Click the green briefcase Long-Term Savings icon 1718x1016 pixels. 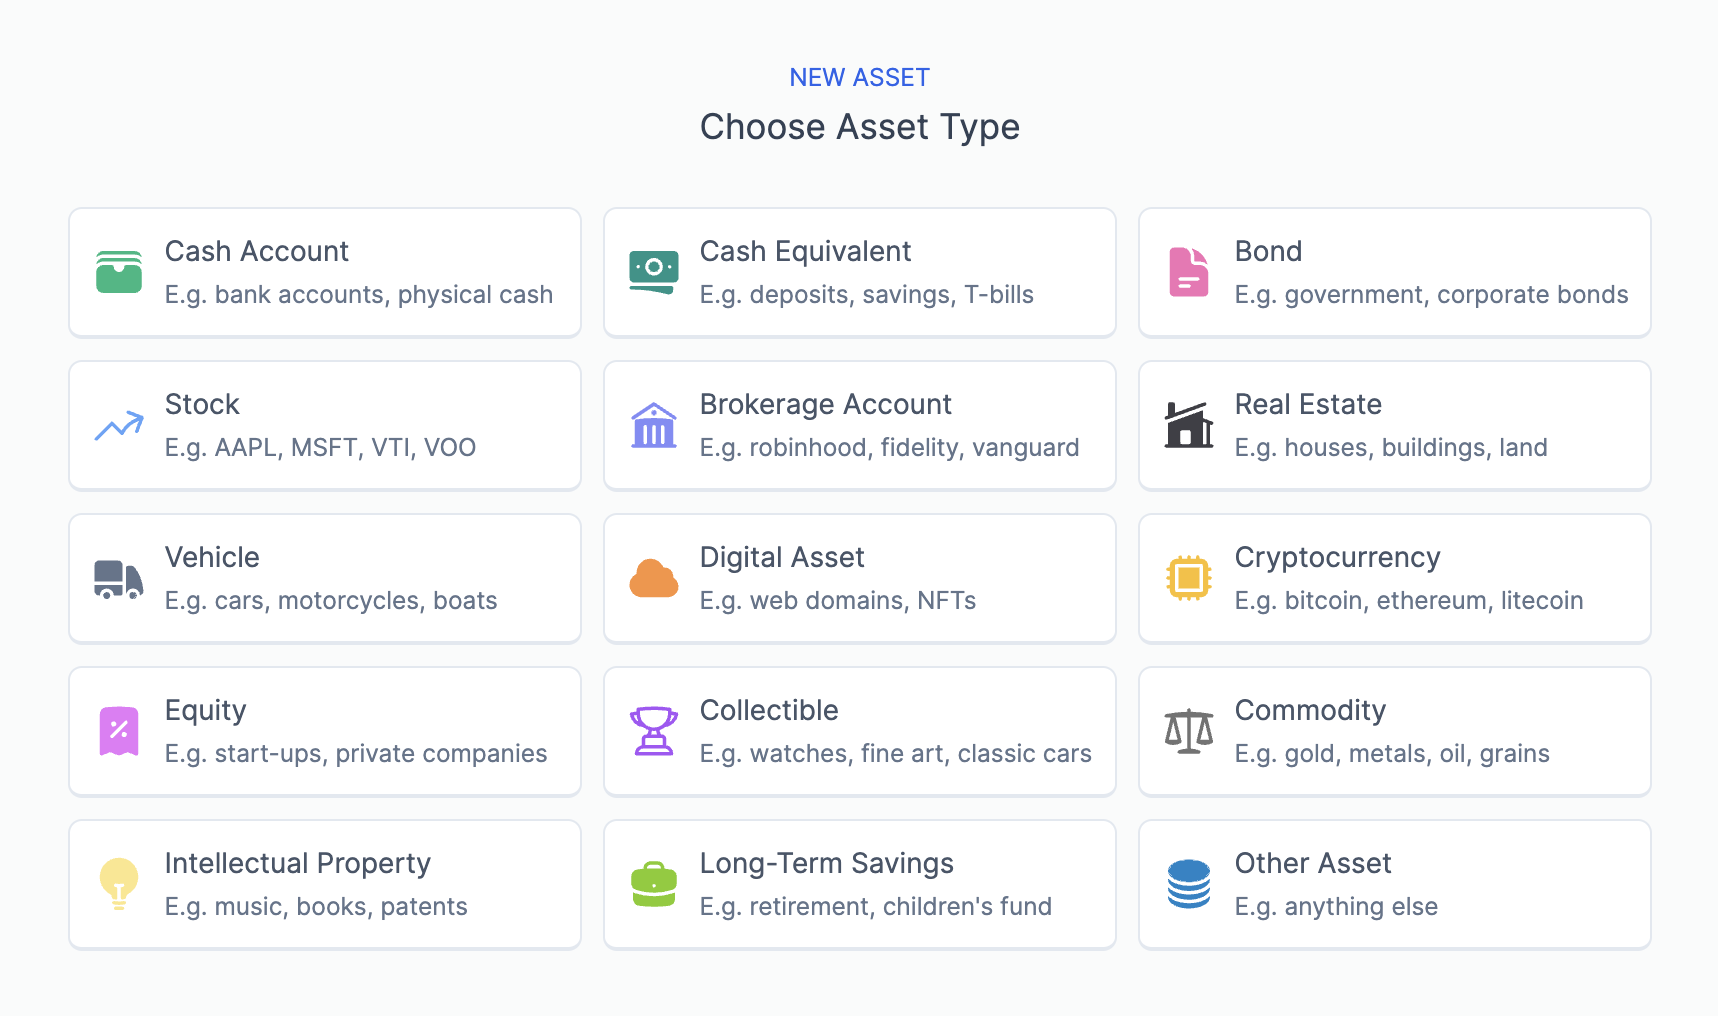coord(654,884)
